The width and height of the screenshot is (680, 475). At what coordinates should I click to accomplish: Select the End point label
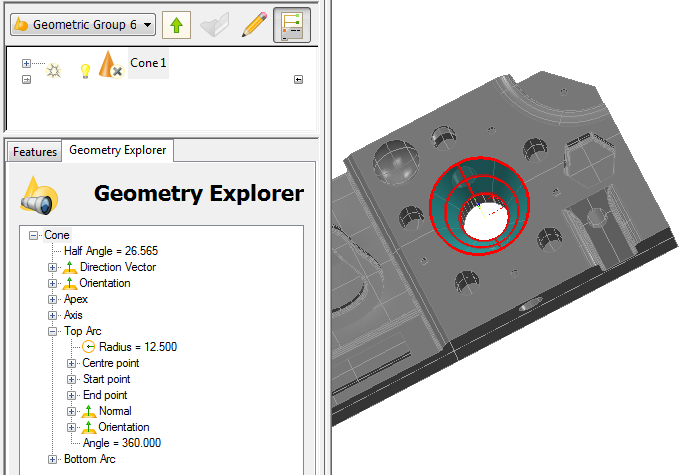[105, 395]
